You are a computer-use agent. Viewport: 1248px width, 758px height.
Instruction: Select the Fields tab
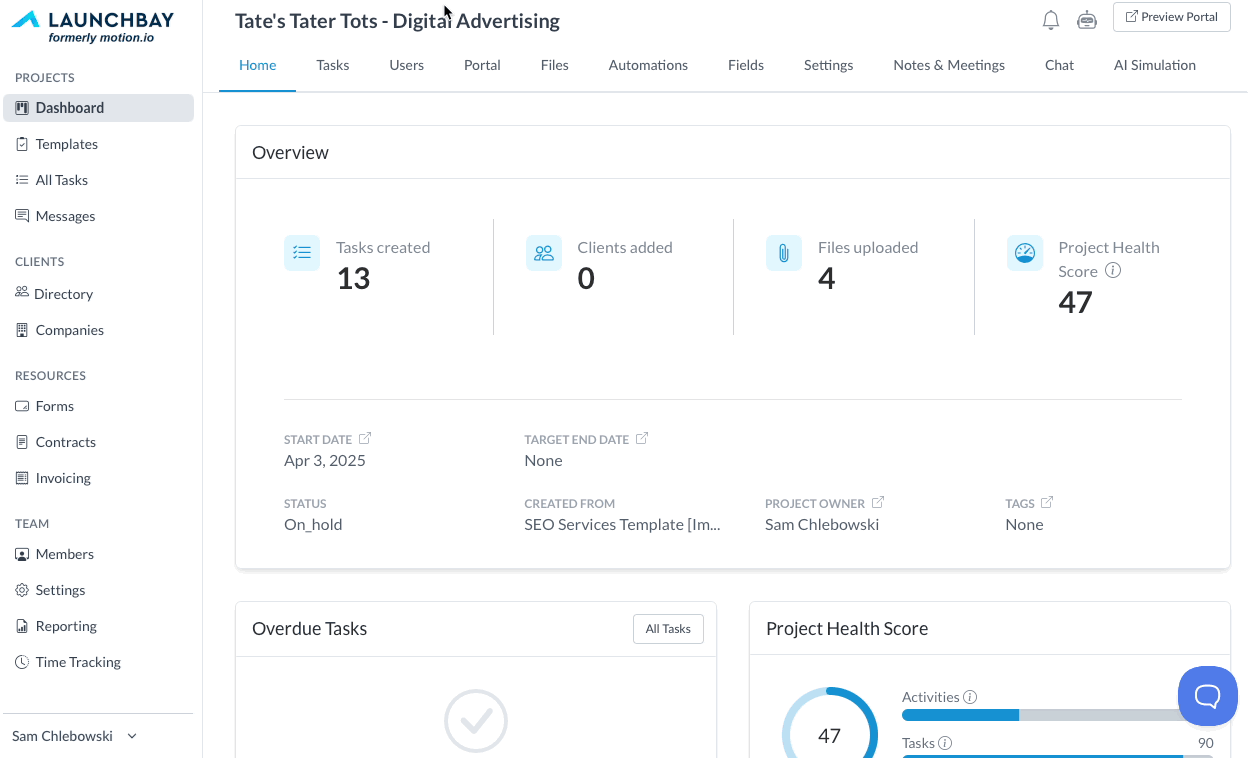tap(746, 65)
